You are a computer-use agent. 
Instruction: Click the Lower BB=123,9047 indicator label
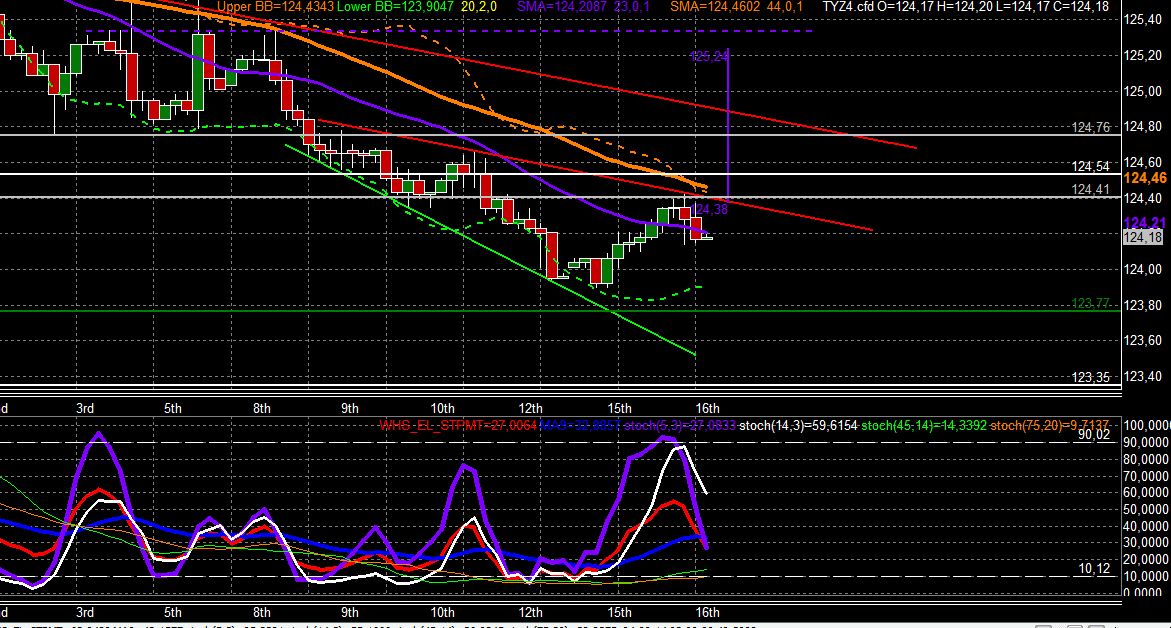point(395,7)
